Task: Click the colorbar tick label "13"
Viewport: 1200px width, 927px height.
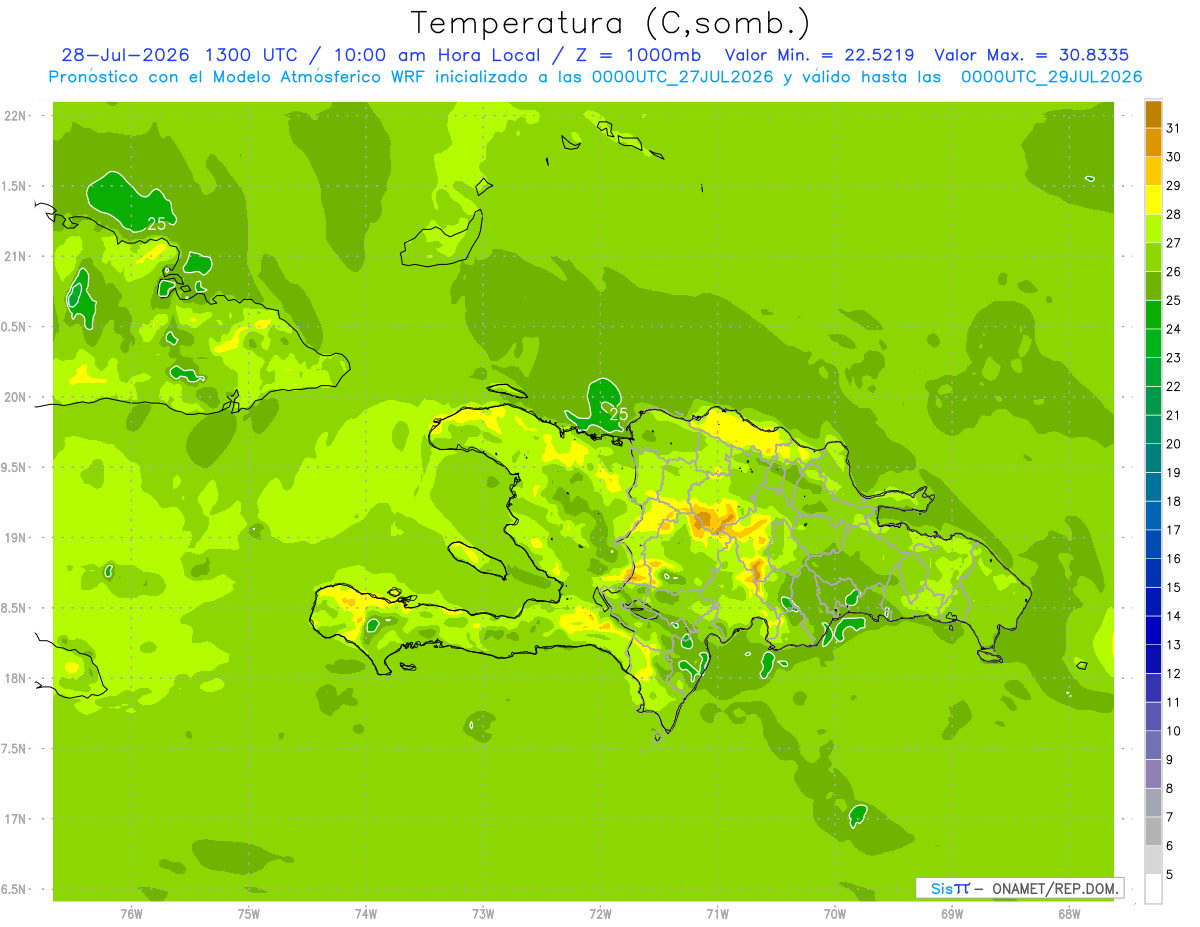Action: coord(1173,645)
